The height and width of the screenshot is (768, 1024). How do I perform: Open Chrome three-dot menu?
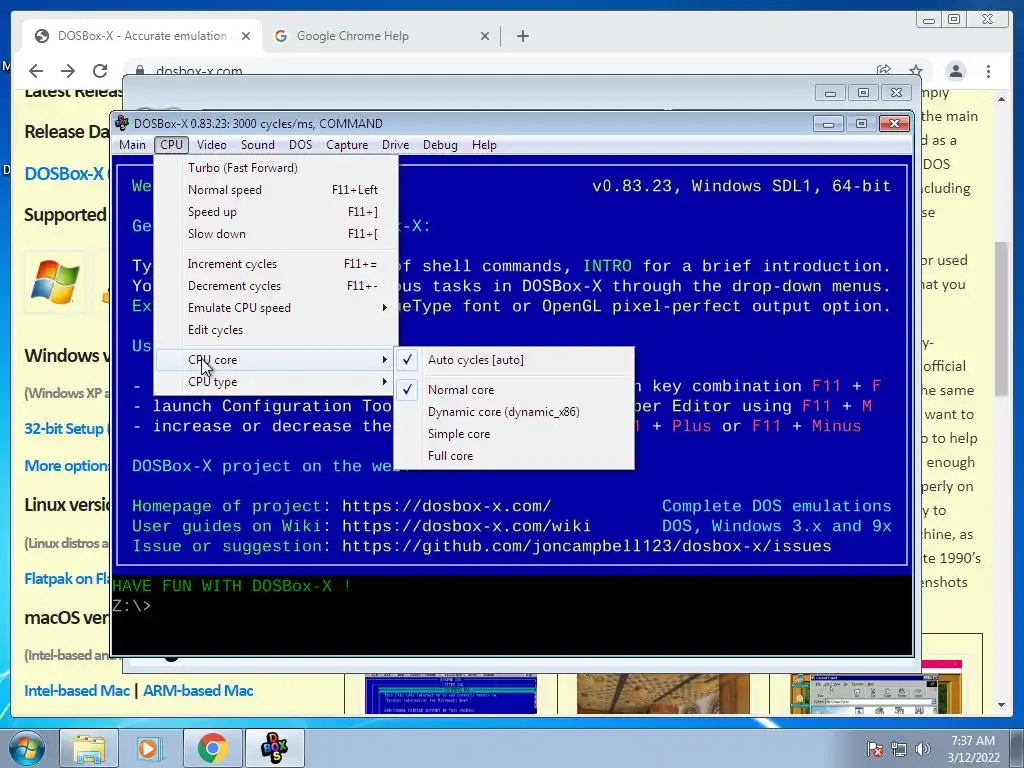(988, 71)
